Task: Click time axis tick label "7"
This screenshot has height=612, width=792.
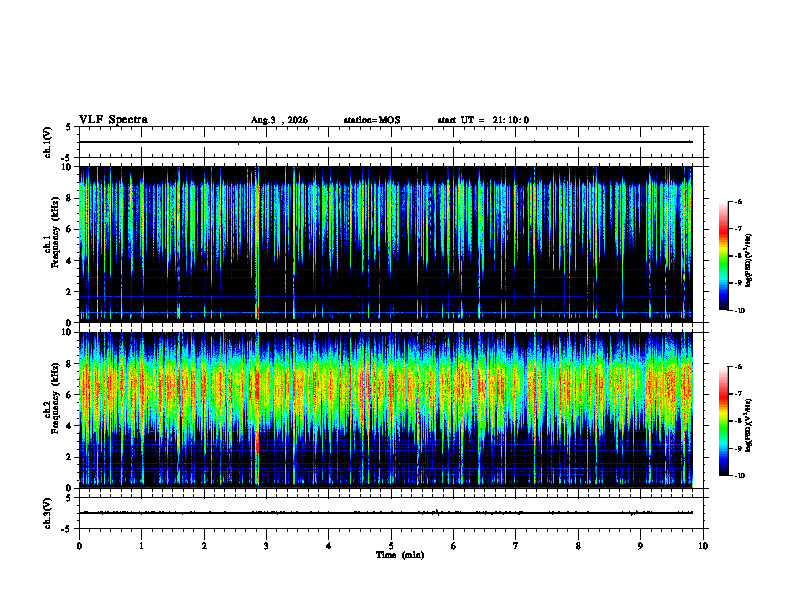Action: [x=516, y=546]
